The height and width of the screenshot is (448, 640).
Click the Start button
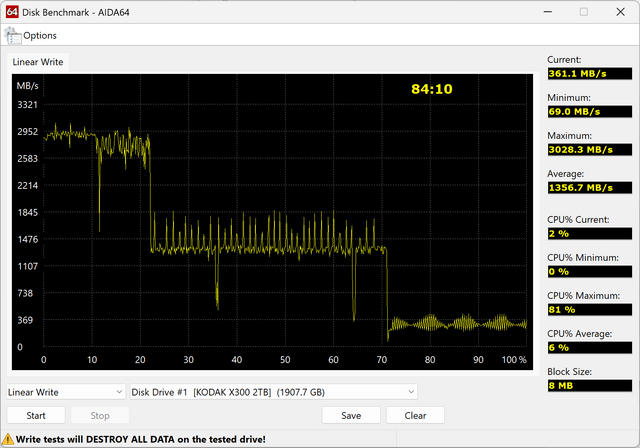coord(36,415)
